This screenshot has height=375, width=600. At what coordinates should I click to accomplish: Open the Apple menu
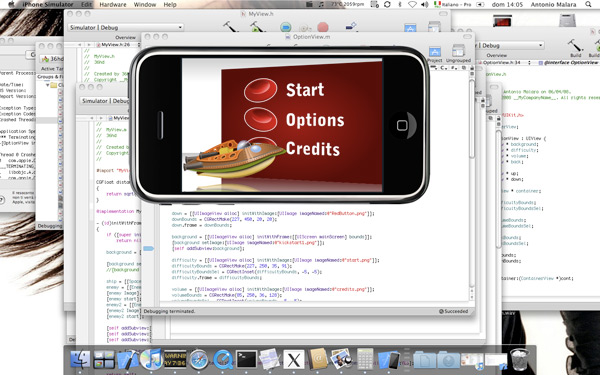(x=11, y=4)
